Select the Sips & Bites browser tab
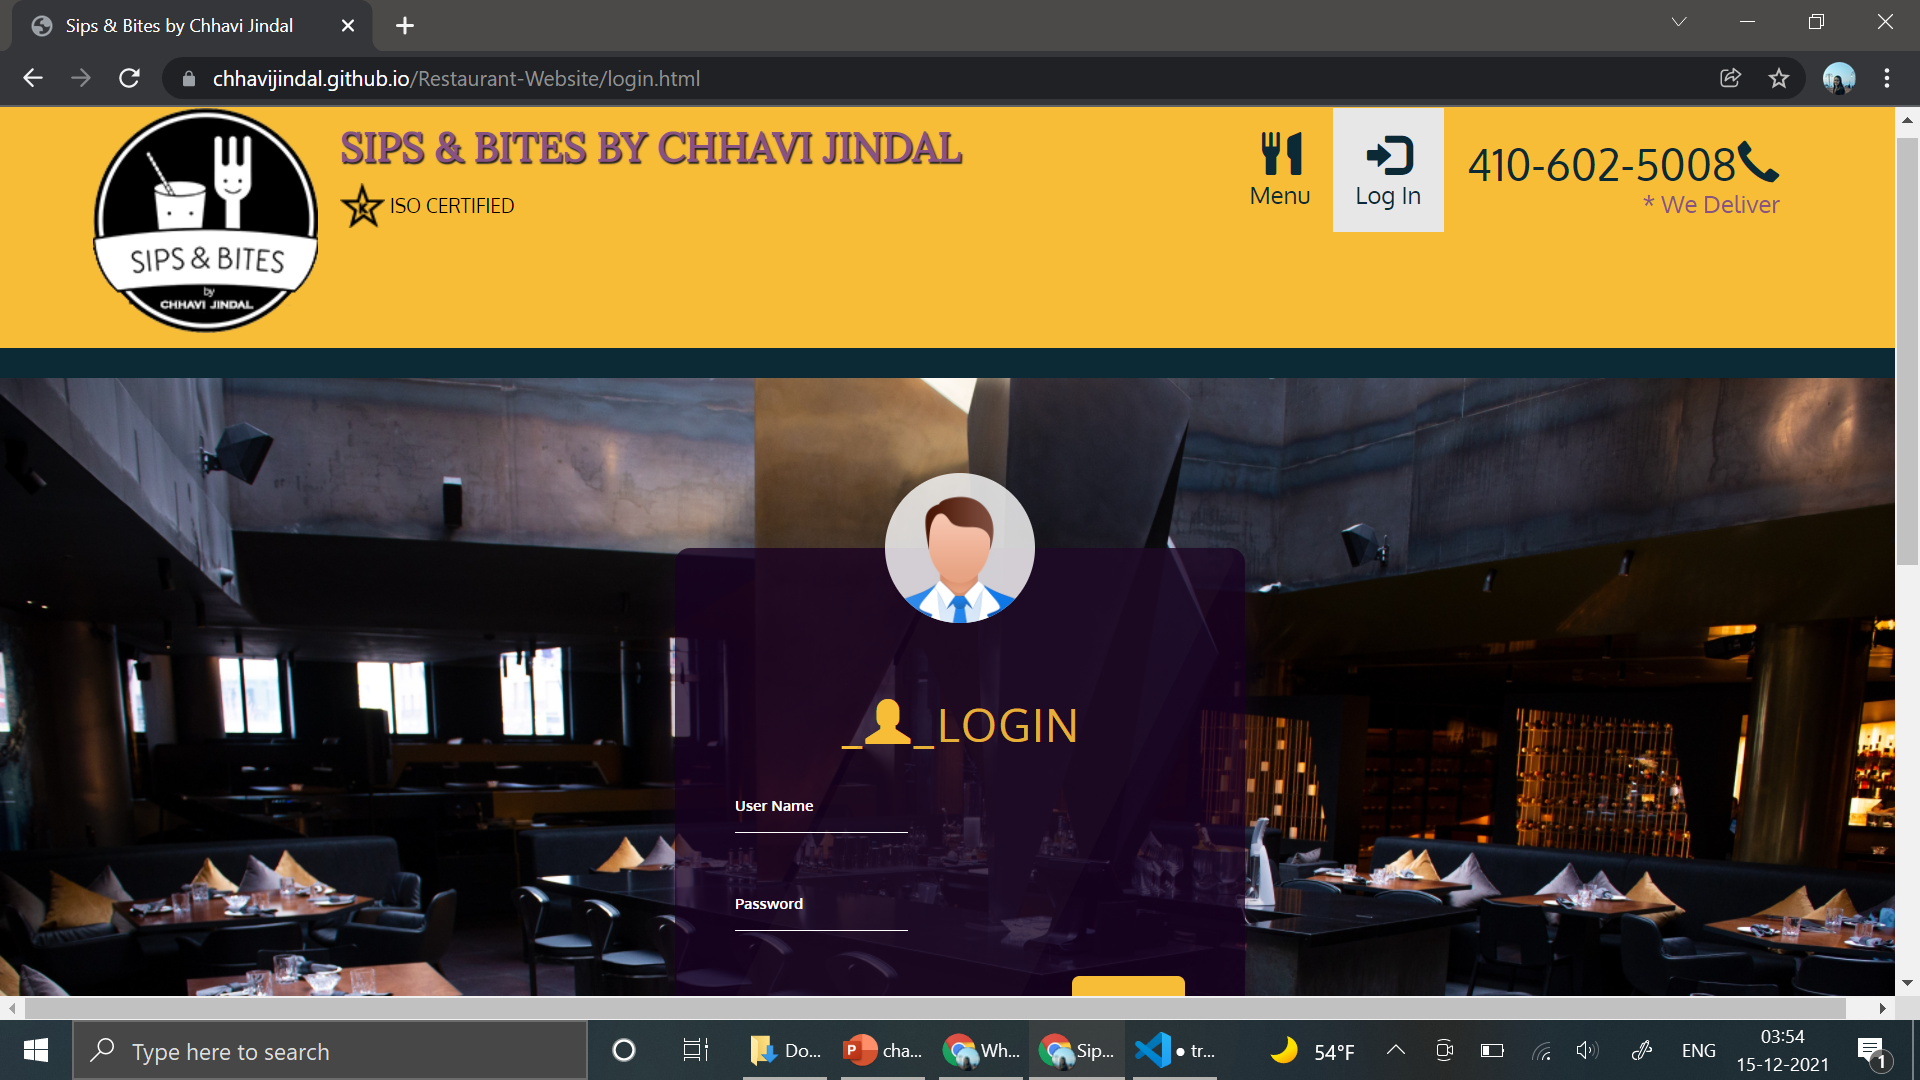This screenshot has width=1920, height=1080. (180, 26)
